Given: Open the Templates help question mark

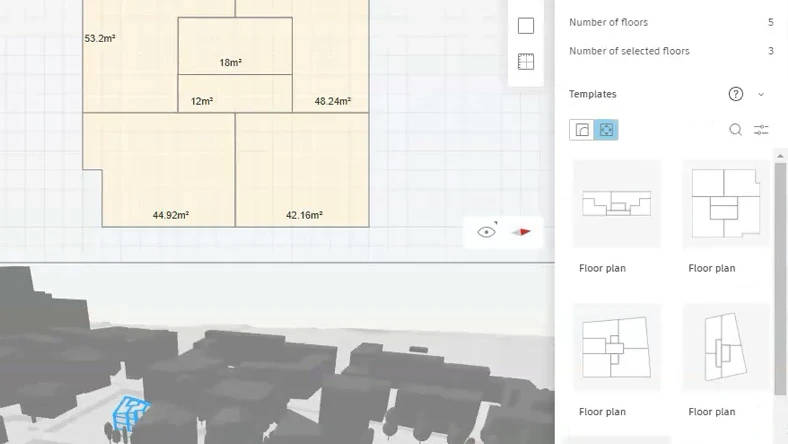Looking at the screenshot, I should 736,94.
